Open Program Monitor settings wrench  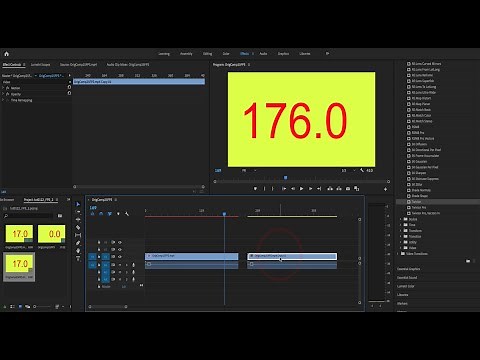(362, 170)
